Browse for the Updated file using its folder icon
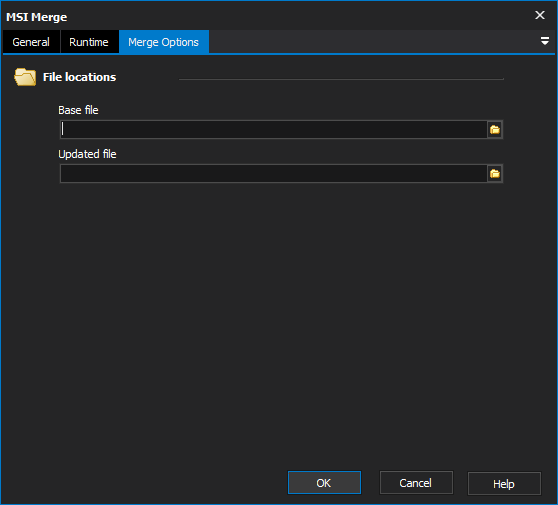 (x=495, y=174)
